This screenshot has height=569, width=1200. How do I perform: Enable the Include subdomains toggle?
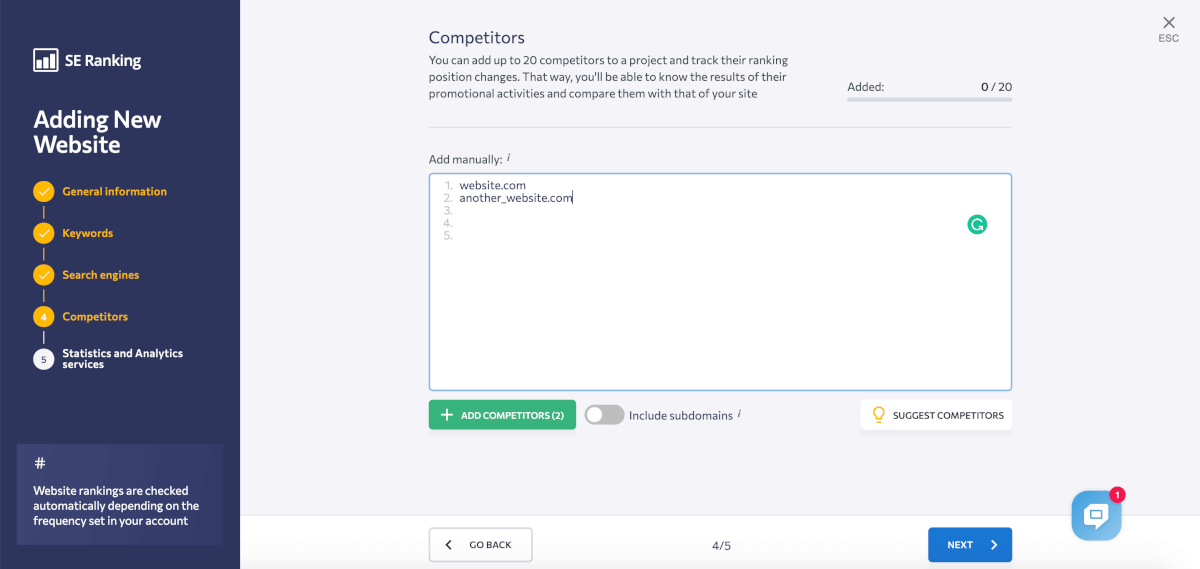pos(604,415)
